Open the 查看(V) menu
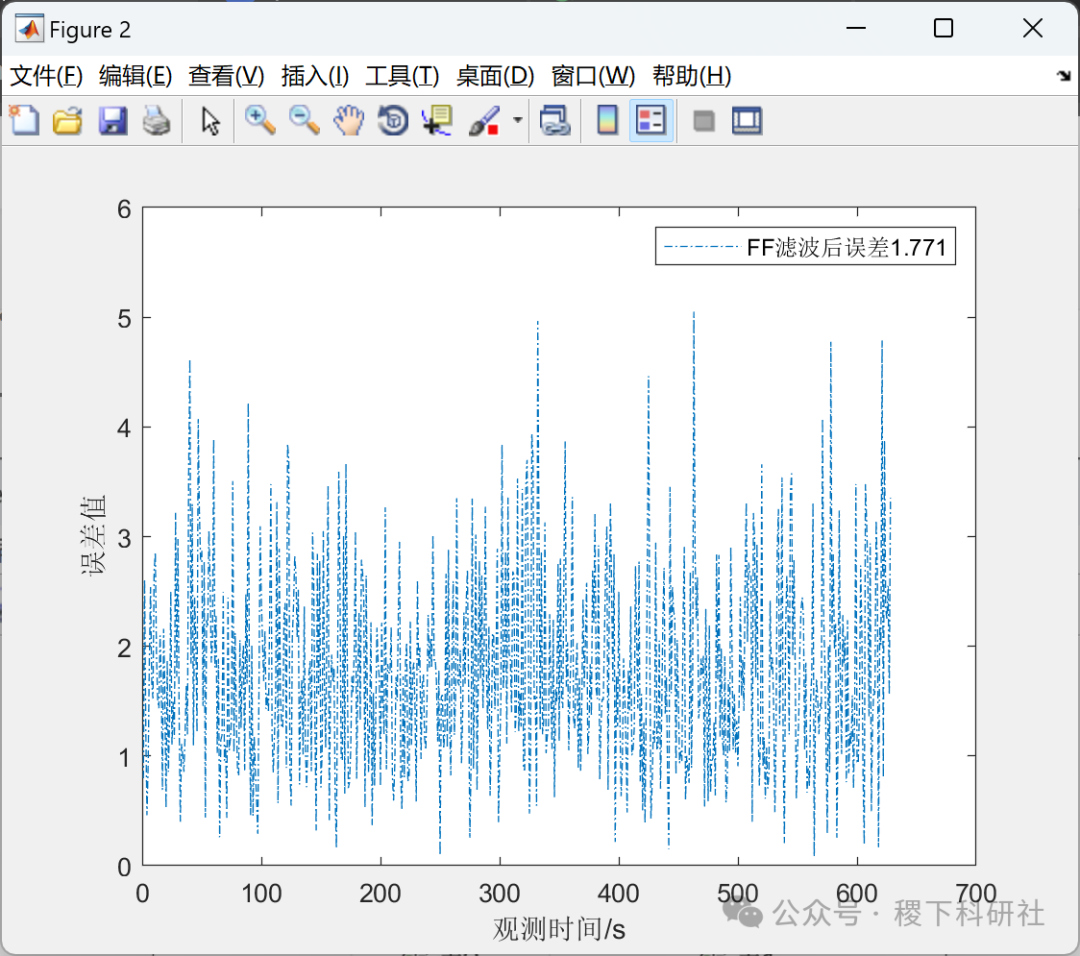The image size is (1080, 956). pos(226,76)
